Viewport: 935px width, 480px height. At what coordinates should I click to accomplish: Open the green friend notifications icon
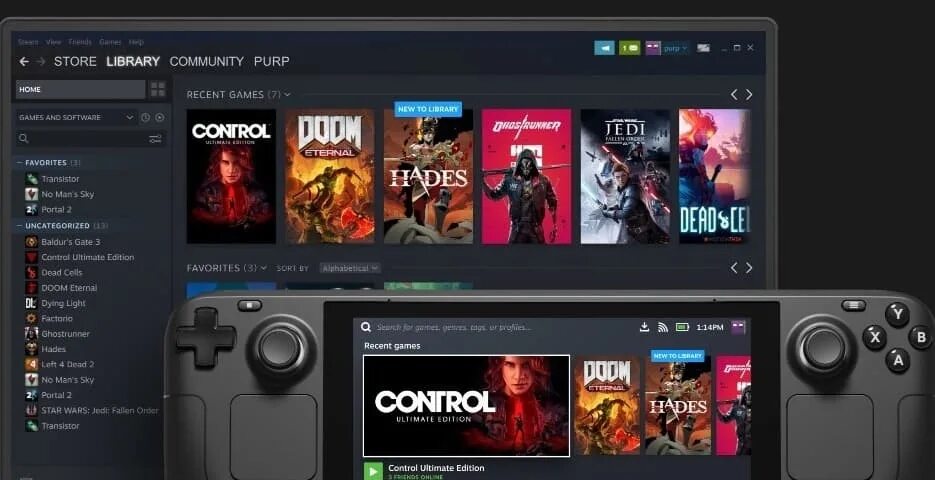(630, 48)
